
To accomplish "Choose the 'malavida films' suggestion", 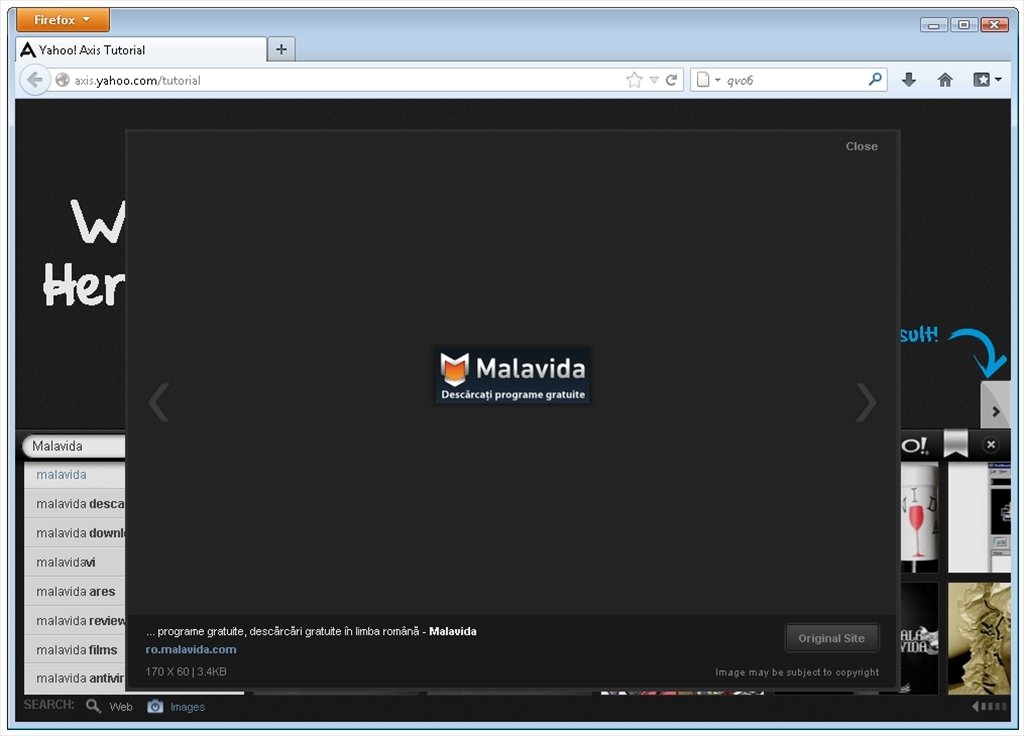I will 74,650.
